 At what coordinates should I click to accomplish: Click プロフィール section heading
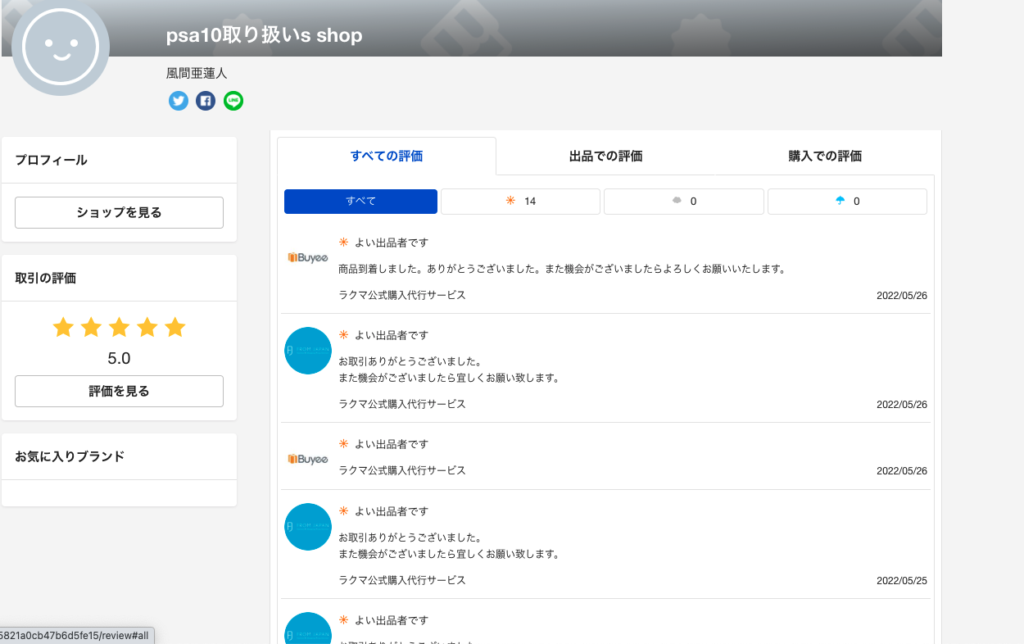[51, 160]
